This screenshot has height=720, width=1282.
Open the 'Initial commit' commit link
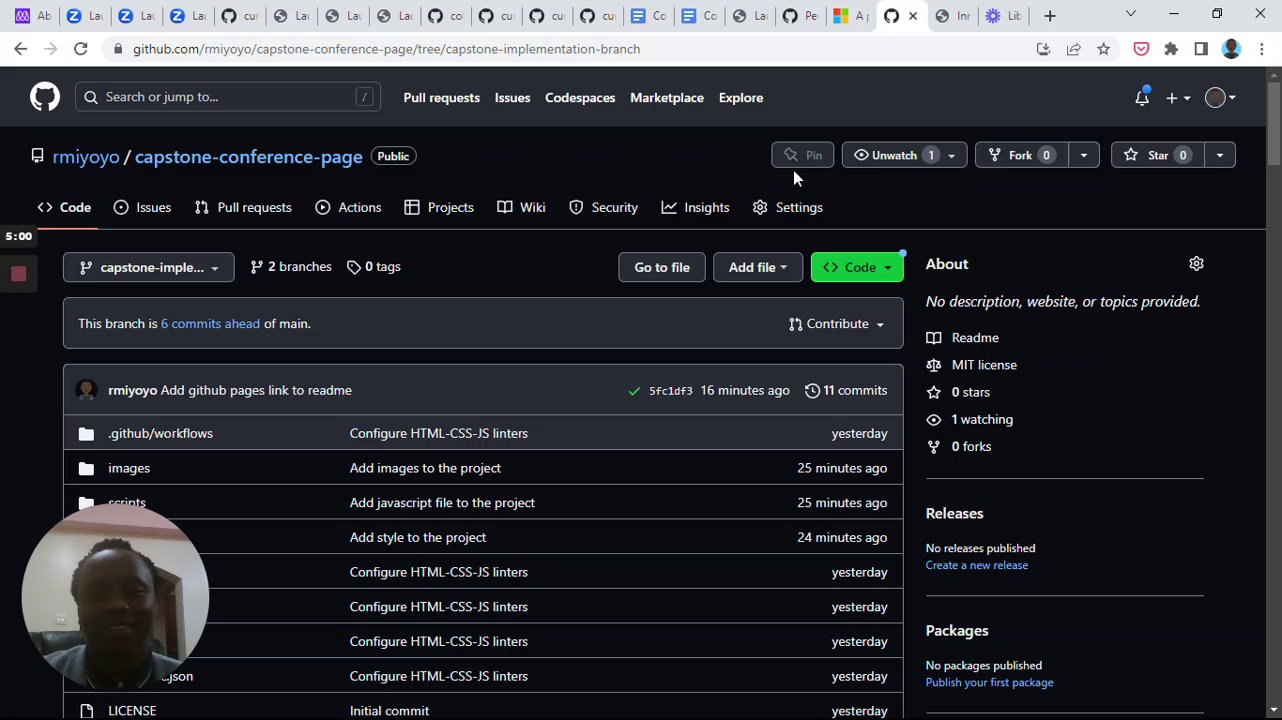tap(389, 711)
